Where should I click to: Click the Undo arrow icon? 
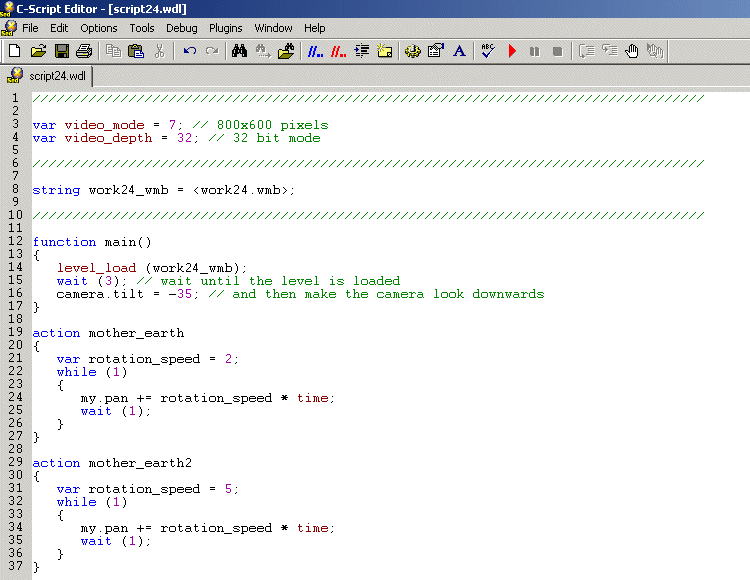(189, 51)
